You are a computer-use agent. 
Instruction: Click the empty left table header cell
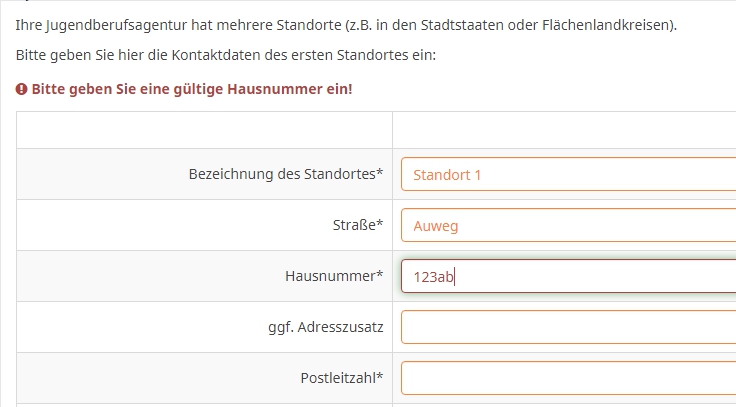[204, 130]
